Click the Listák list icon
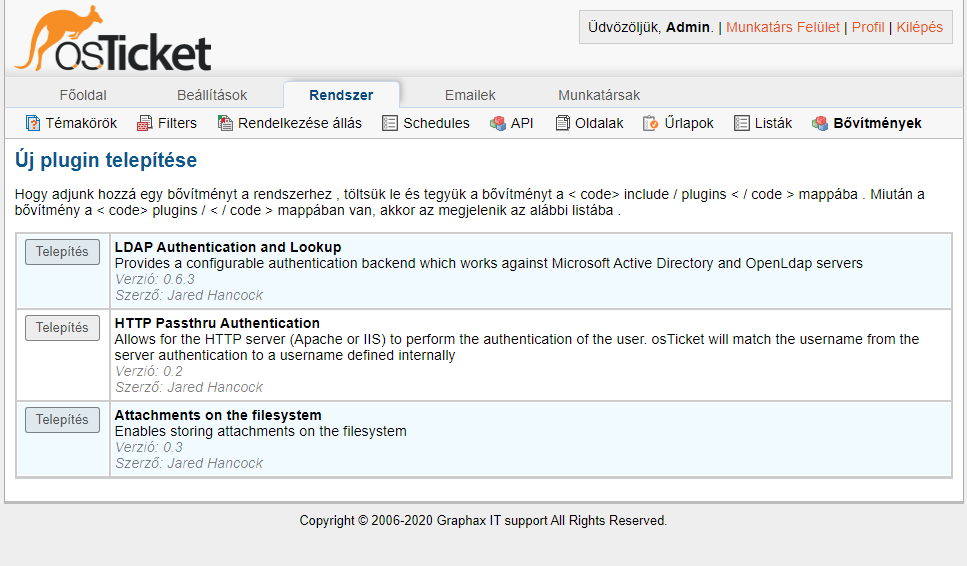Screen dimensions: 967x566 coord(741,123)
